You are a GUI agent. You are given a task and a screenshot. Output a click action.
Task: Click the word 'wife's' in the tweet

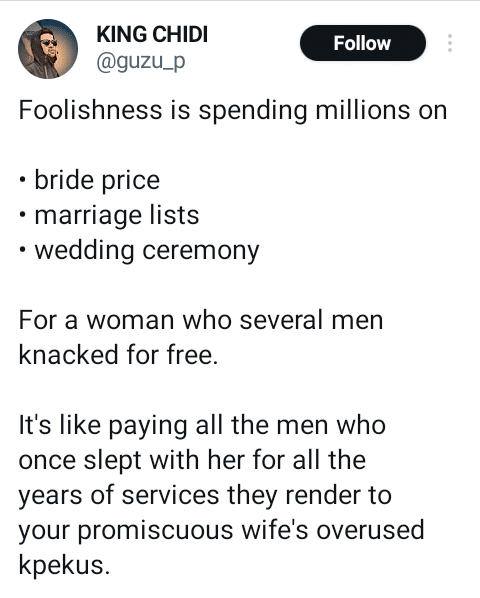pyautogui.click(x=275, y=530)
